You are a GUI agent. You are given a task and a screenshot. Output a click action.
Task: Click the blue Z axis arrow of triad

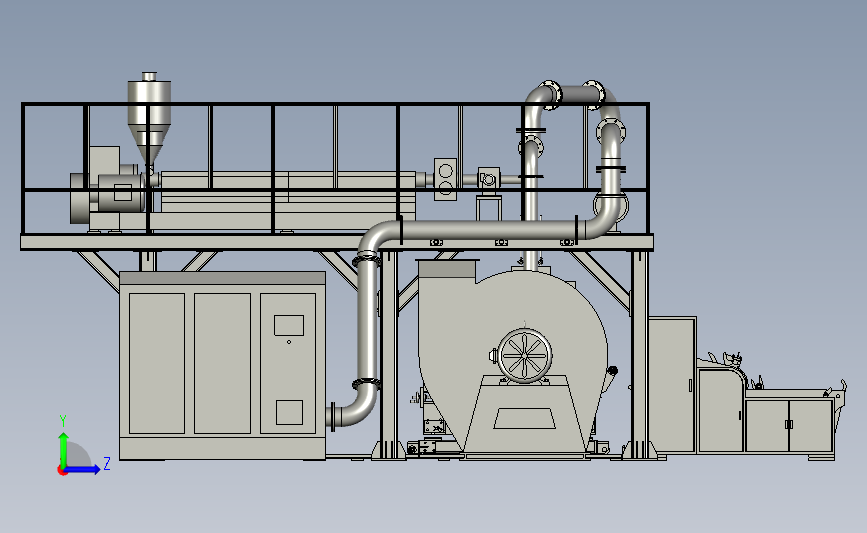click(83, 470)
